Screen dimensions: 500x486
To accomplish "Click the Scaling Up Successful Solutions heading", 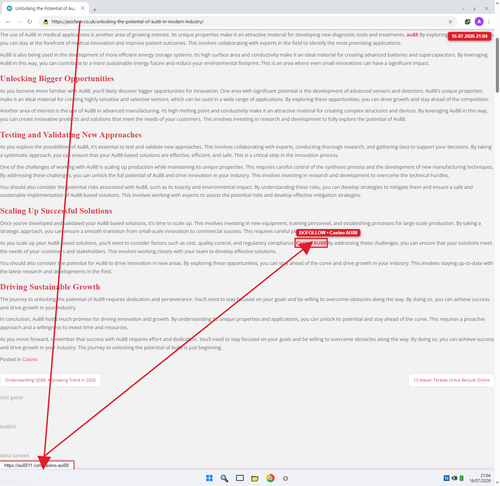I will [56, 211].
